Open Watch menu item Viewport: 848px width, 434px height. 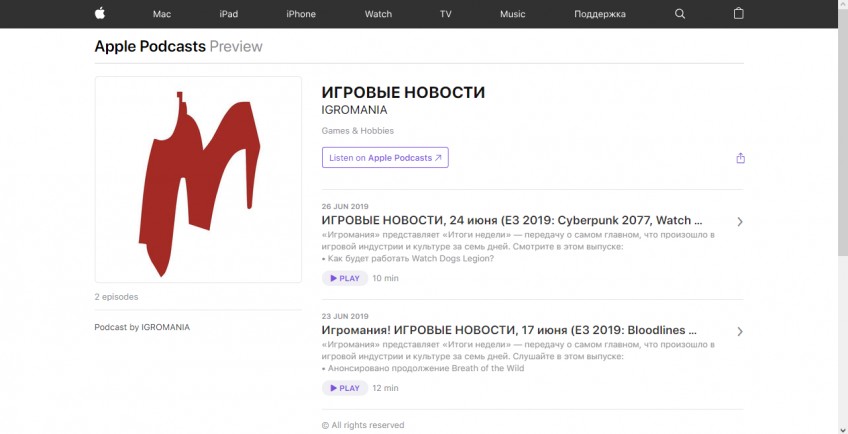point(378,14)
